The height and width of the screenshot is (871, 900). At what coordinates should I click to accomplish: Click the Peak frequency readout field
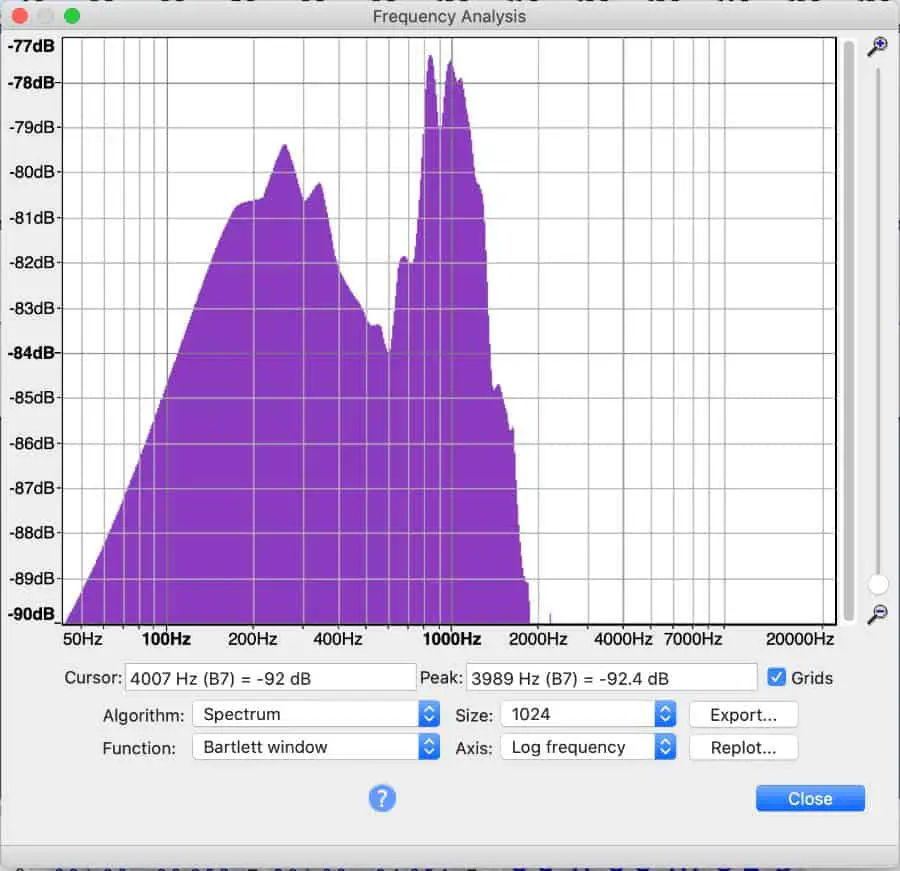pos(611,678)
